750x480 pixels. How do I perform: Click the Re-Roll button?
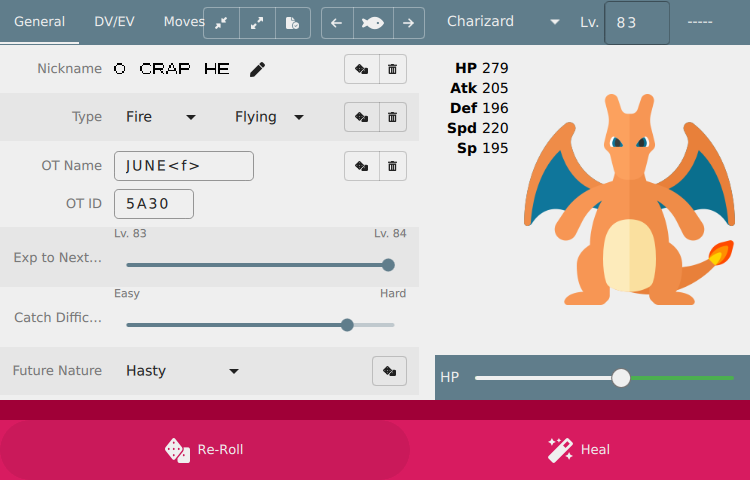coord(205,449)
